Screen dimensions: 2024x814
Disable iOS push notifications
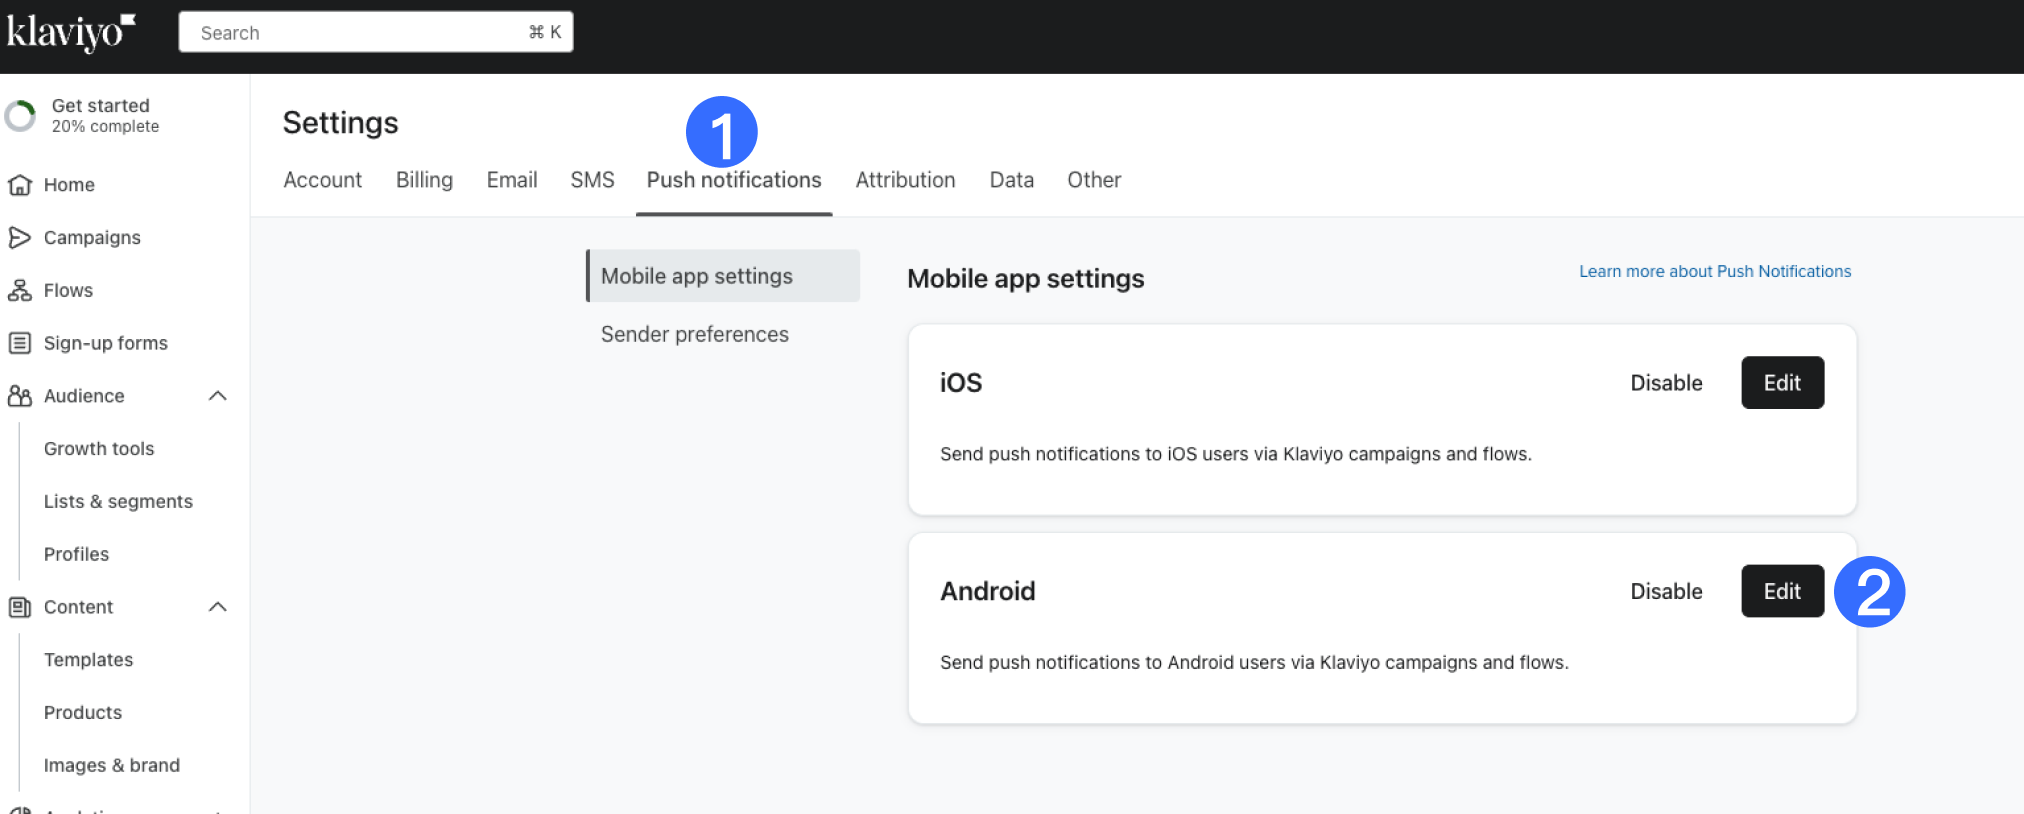(x=1666, y=383)
